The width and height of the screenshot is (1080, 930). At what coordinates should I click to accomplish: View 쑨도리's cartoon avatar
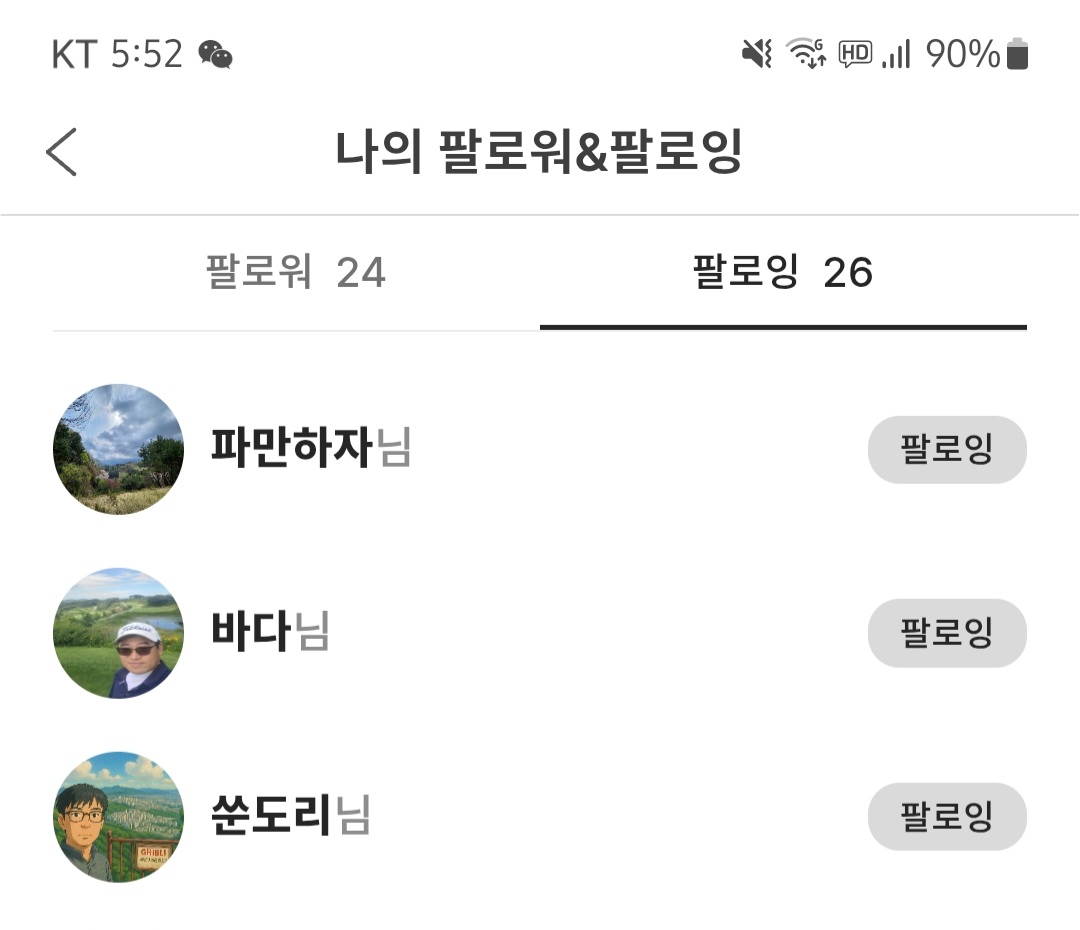point(118,816)
